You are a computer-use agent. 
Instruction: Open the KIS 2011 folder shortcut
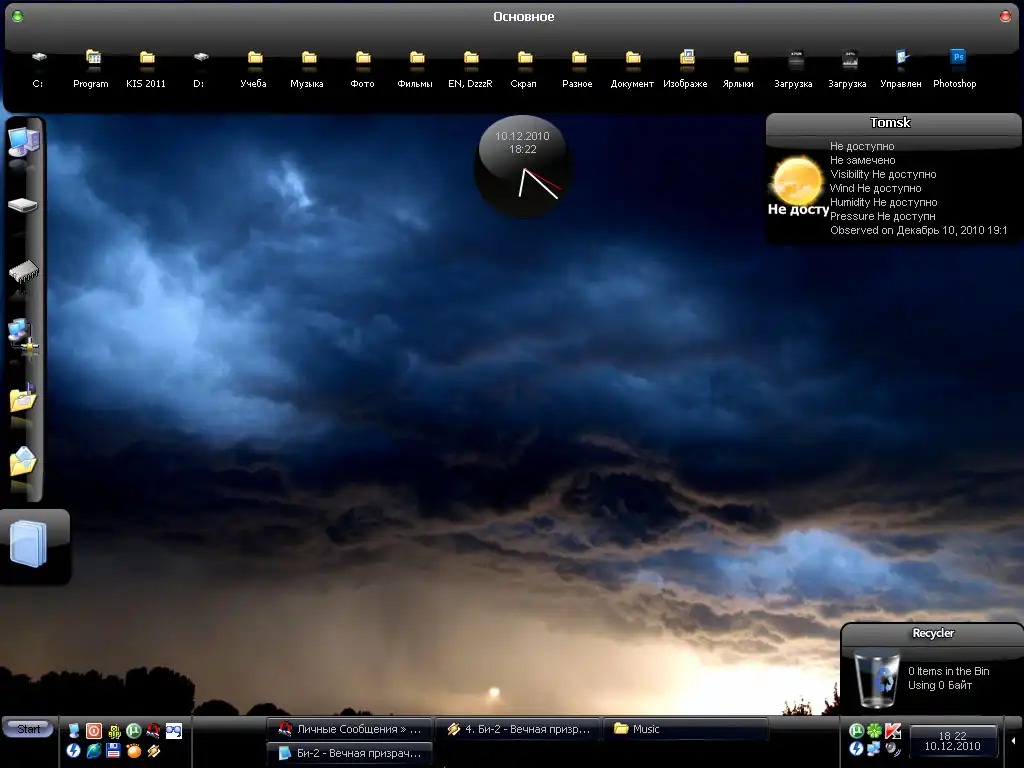146,59
